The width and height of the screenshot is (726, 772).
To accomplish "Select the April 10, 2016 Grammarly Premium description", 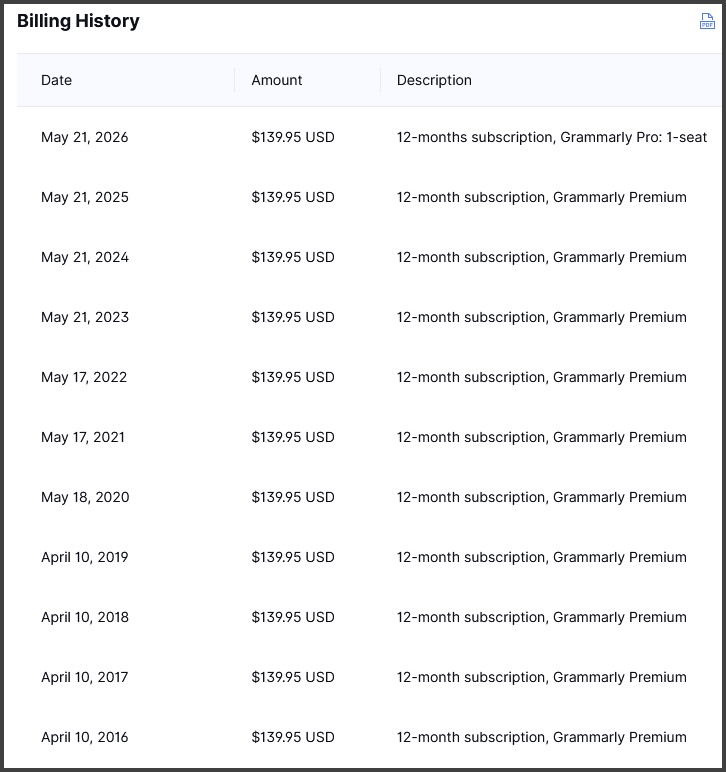I will 541,738.
